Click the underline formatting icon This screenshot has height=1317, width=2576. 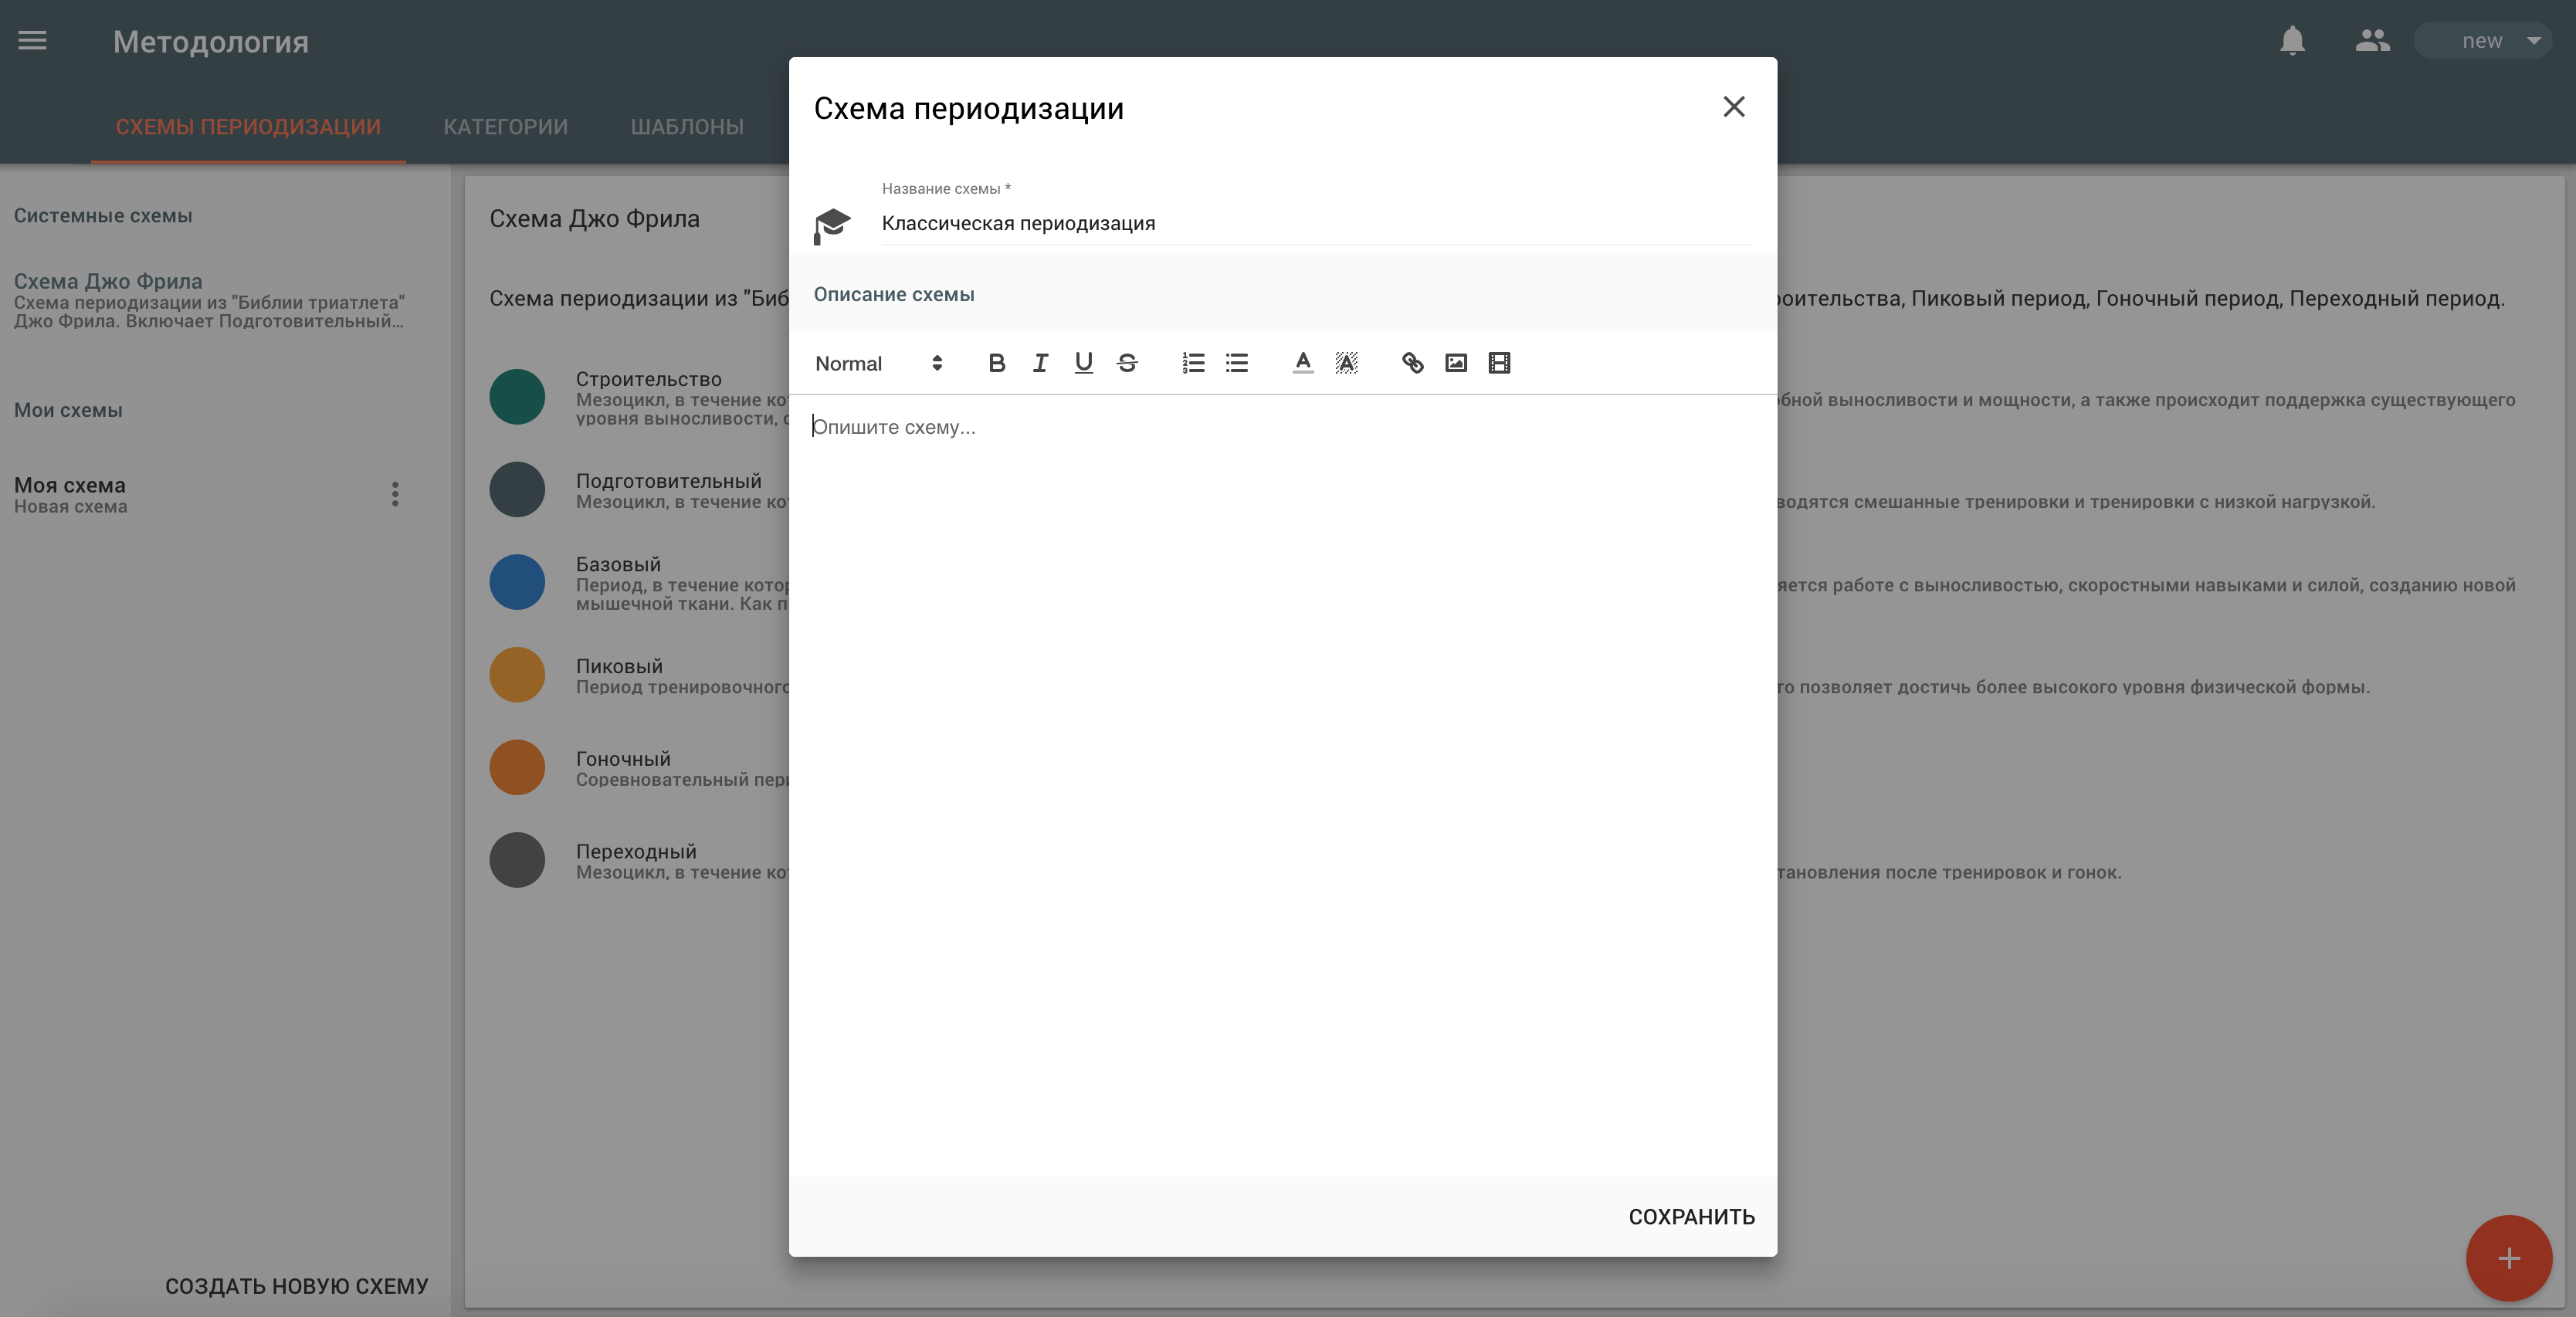(1082, 363)
